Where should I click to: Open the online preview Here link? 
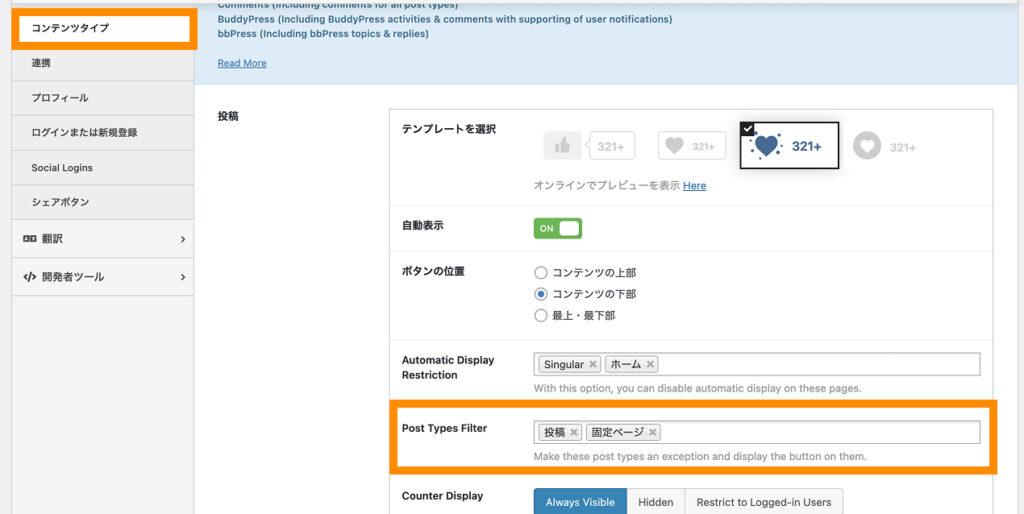(x=694, y=186)
